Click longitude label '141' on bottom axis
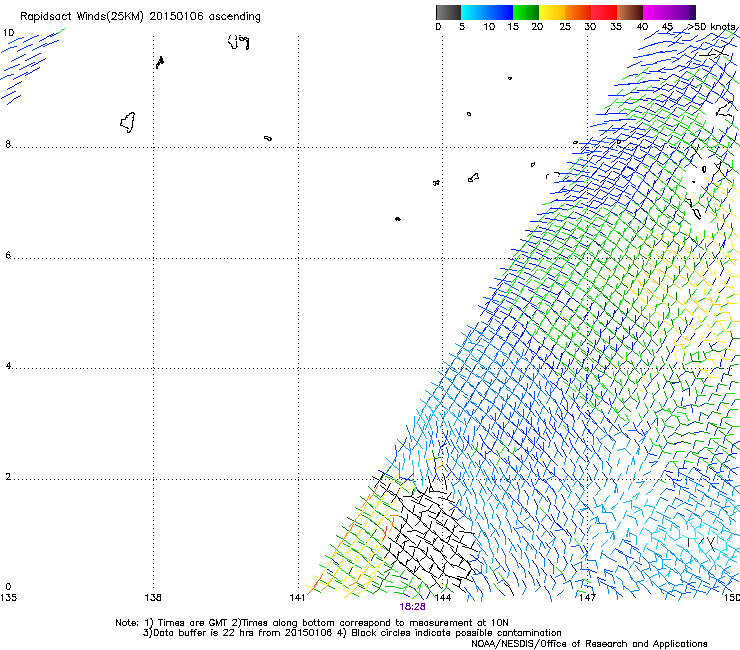 (x=297, y=598)
